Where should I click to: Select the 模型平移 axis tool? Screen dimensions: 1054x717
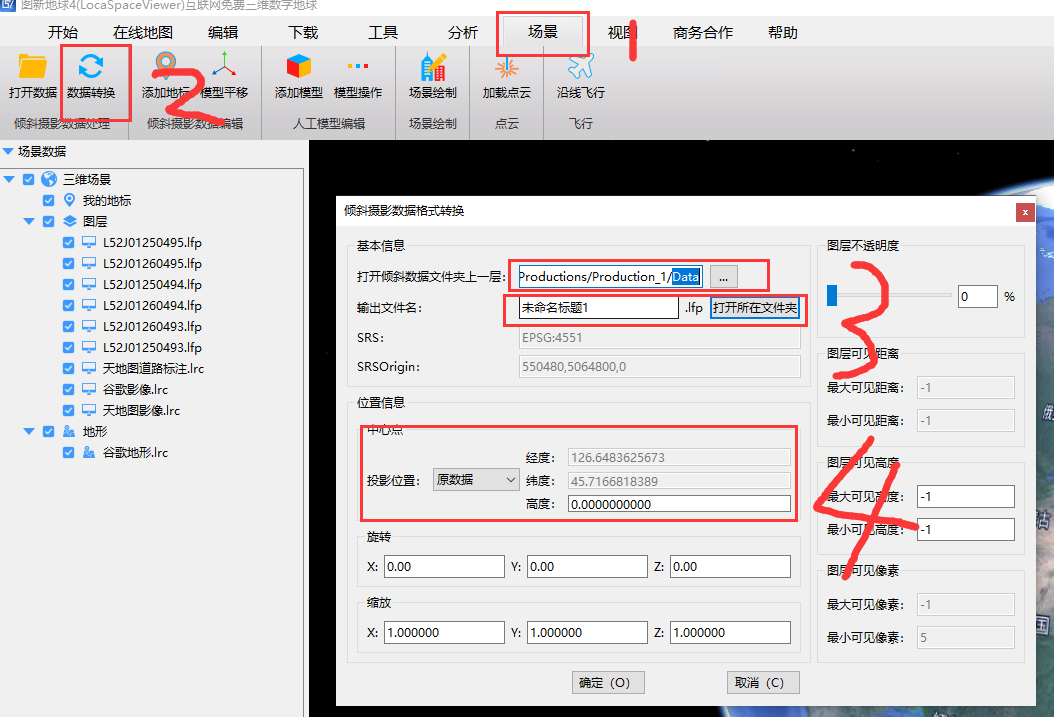[225, 68]
